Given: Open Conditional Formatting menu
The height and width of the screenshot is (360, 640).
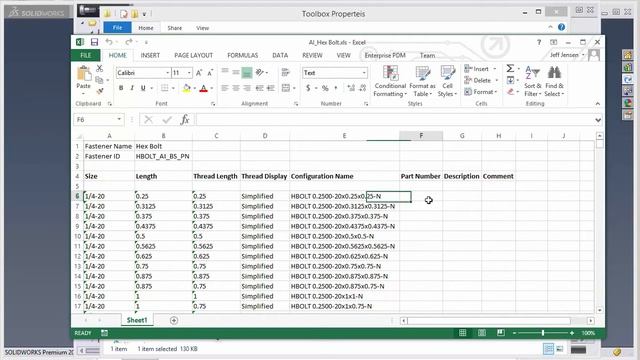Looking at the screenshot, I should [390, 81].
